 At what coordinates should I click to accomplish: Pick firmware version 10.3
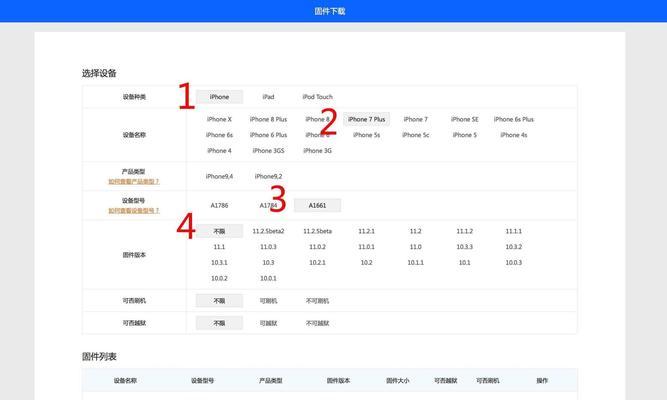268,263
